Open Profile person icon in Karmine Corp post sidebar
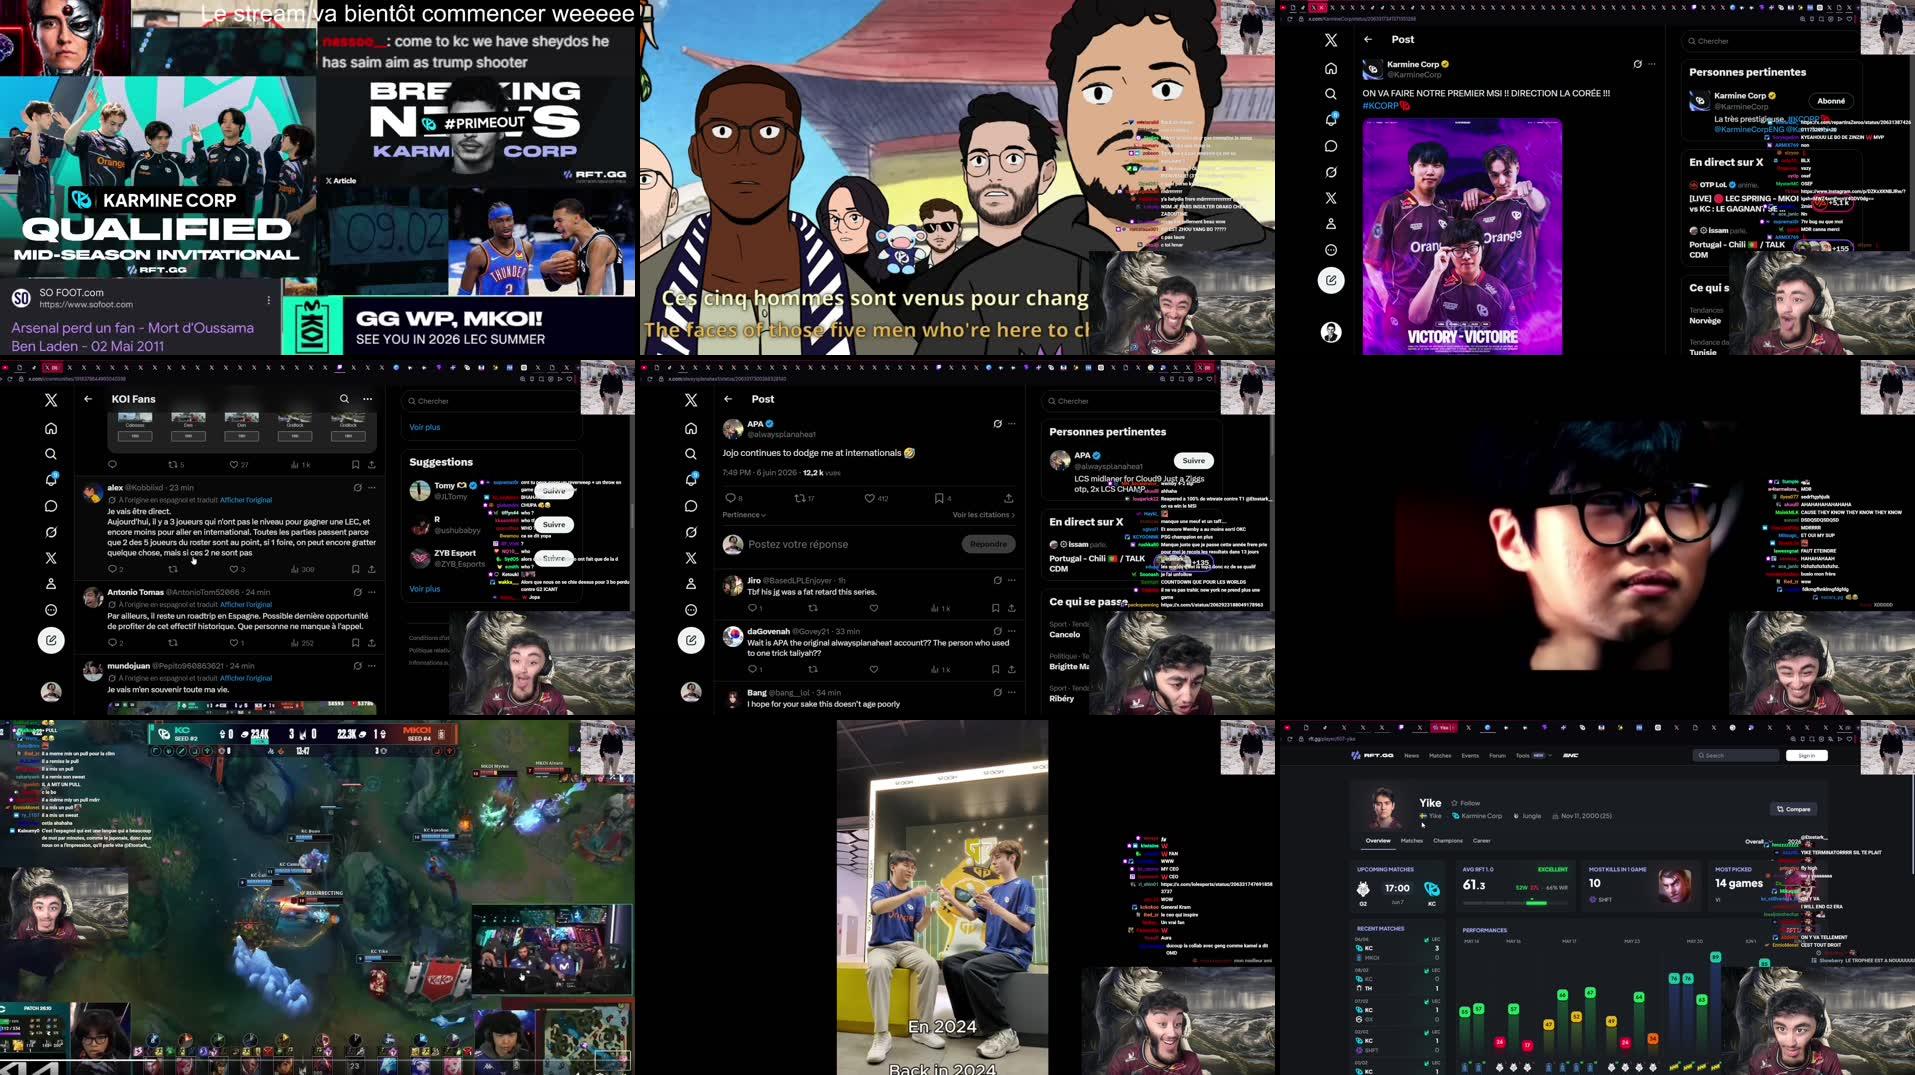 click(x=1331, y=224)
